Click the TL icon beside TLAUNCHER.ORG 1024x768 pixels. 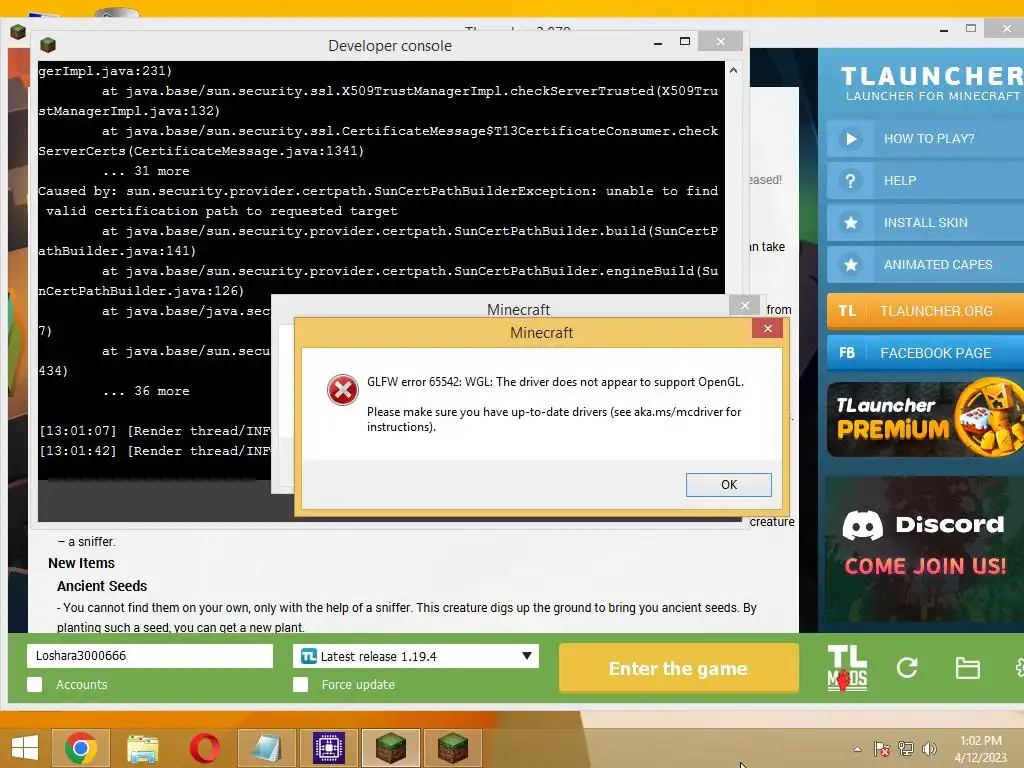point(847,311)
